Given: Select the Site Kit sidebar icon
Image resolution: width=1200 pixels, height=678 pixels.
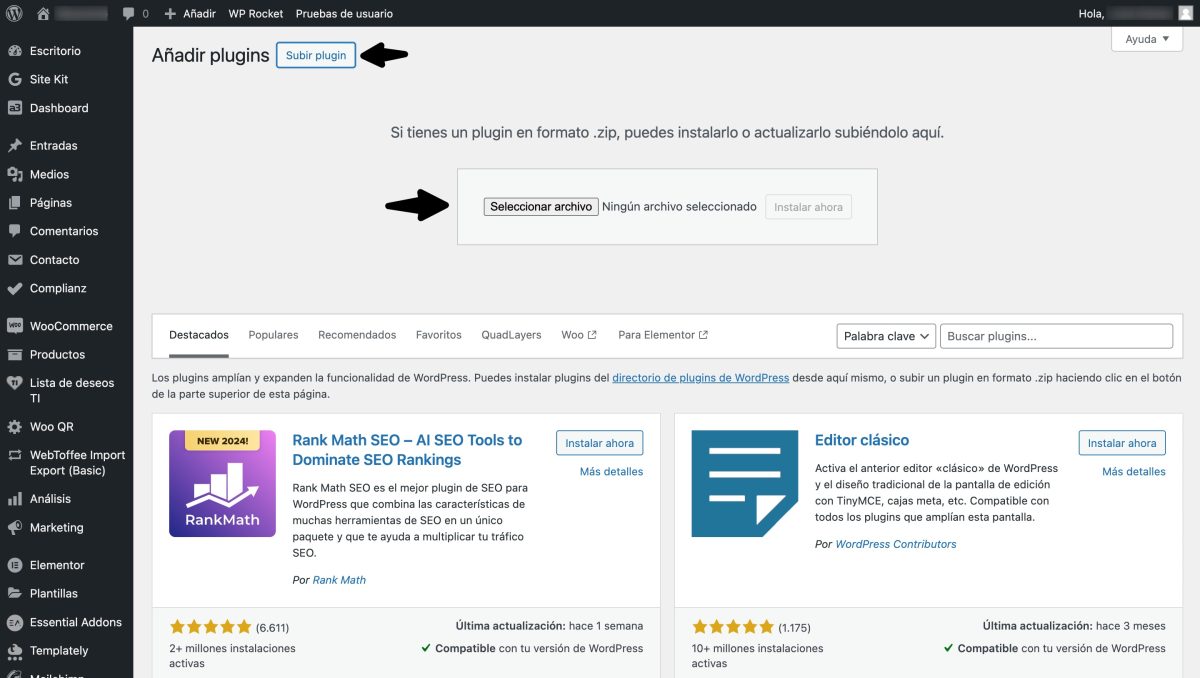Looking at the screenshot, I should click(14, 79).
